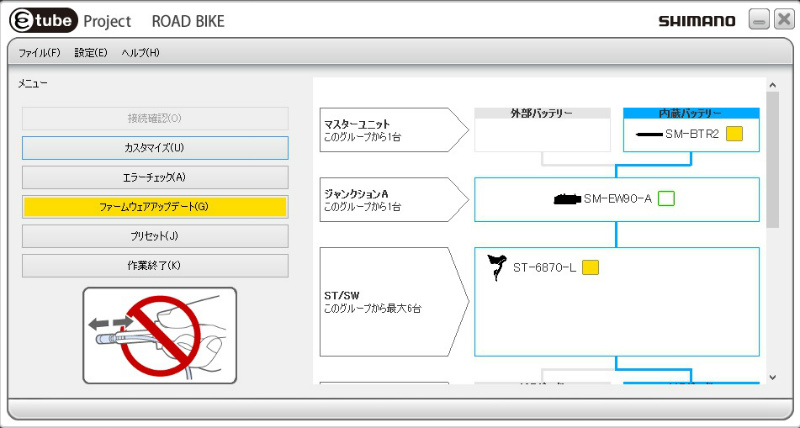Toggle the green box beside SM-EW90-A
Image resolution: width=800 pixels, height=428 pixels.
click(x=666, y=198)
